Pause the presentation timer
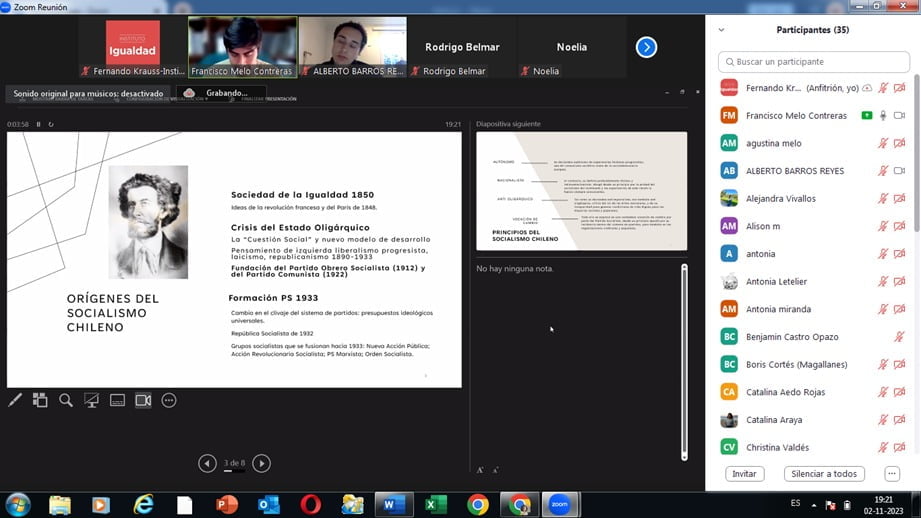Screen dimensions: 921x518 pyautogui.click(x=39, y=124)
